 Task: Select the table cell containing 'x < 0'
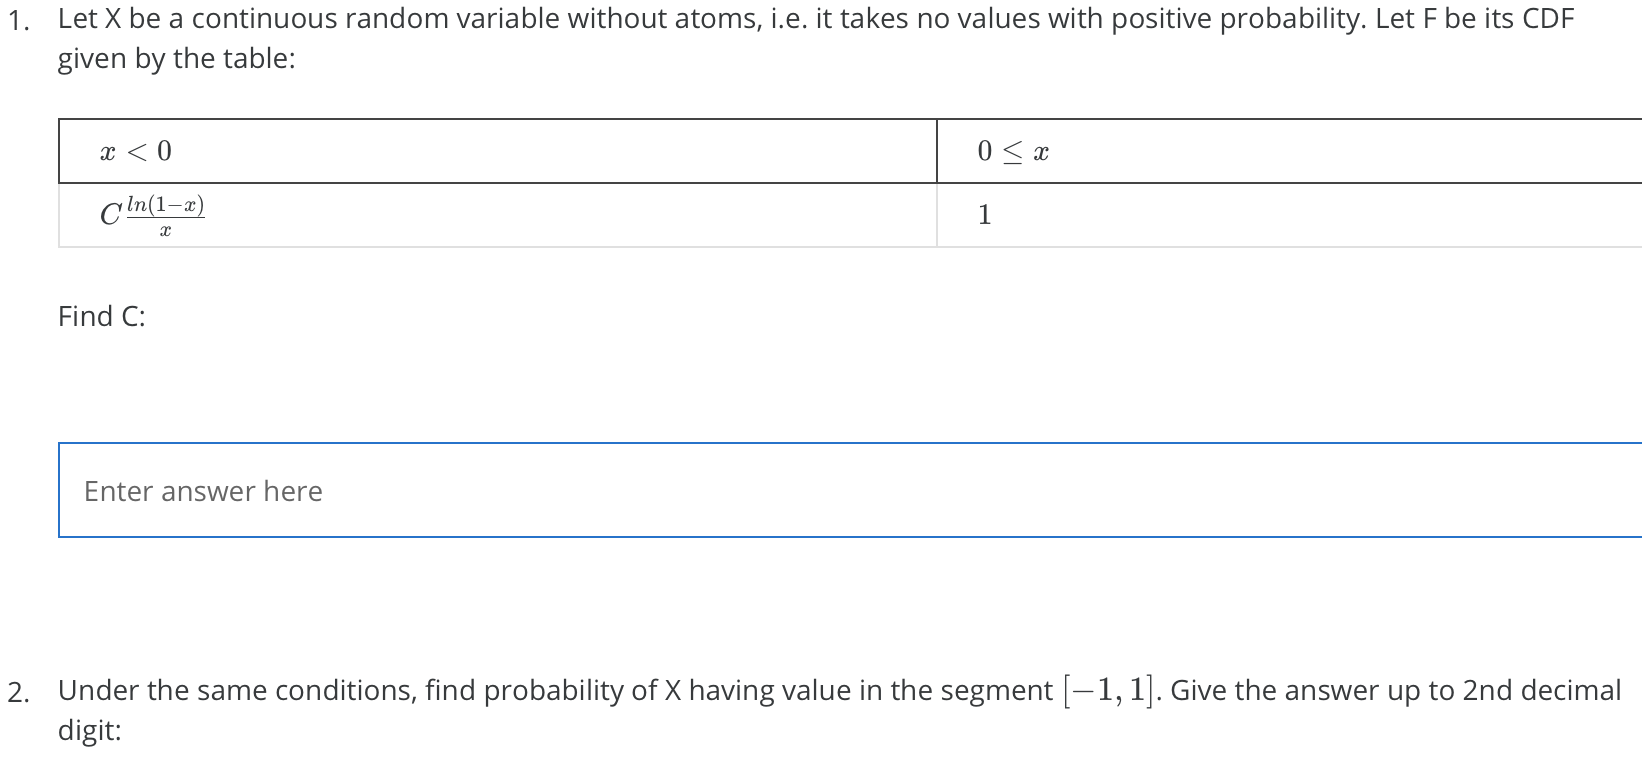(x=135, y=151)
